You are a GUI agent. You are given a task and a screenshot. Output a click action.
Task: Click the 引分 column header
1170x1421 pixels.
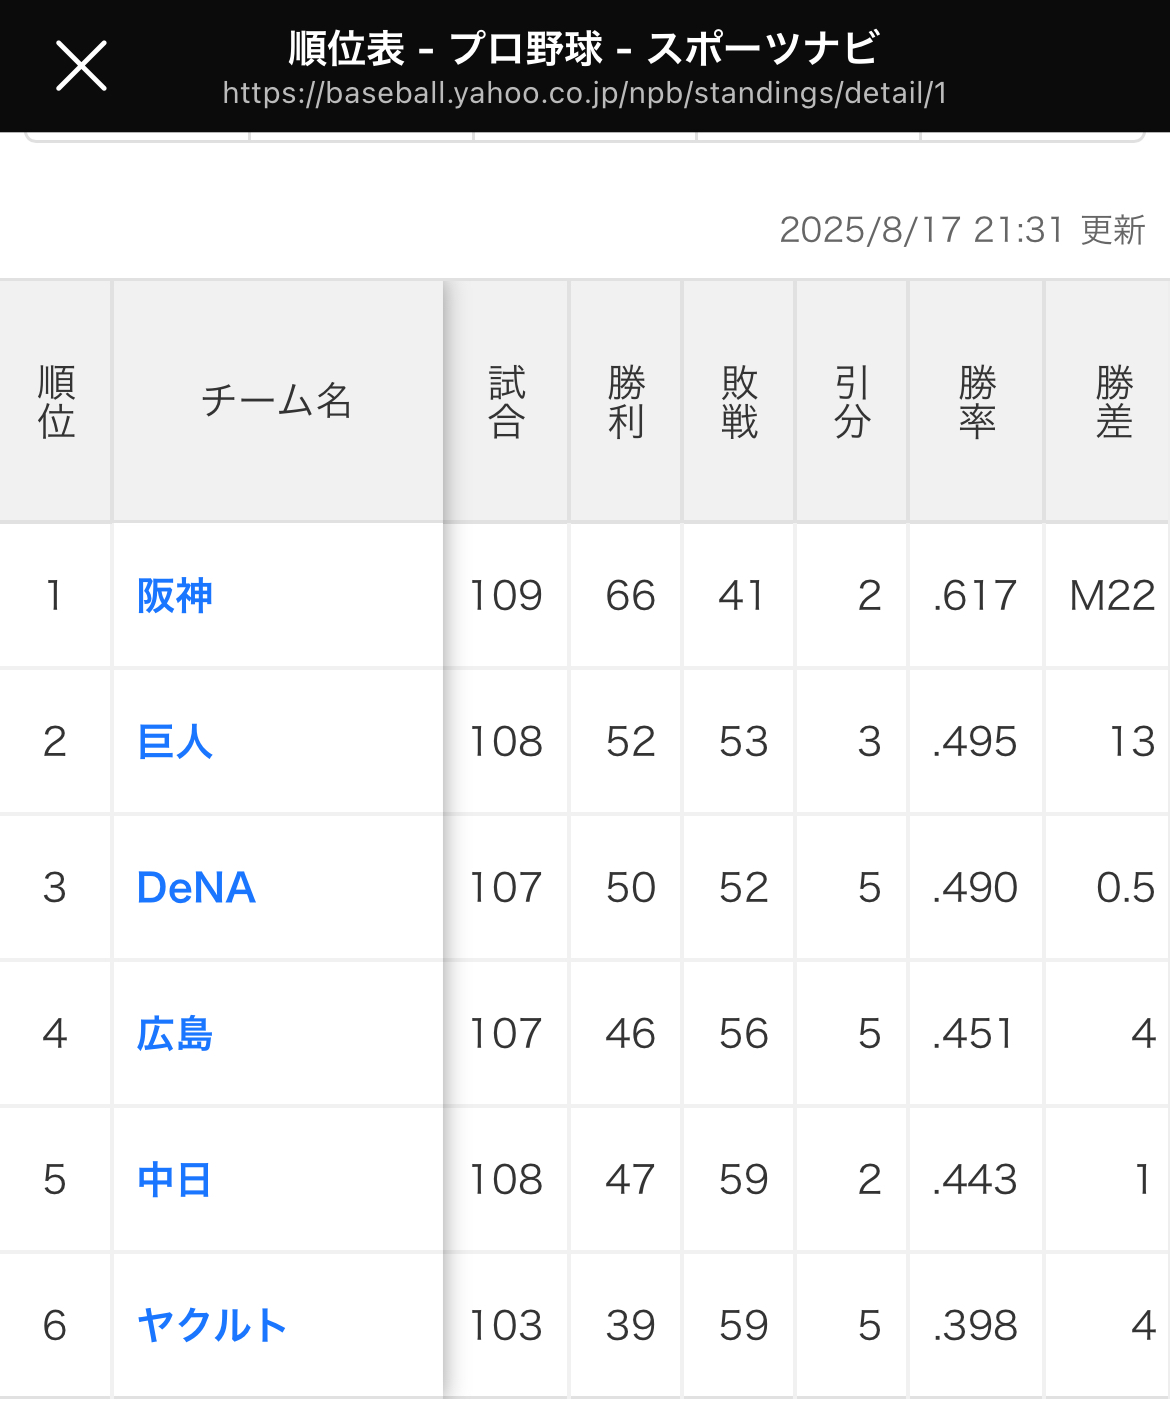[x=852, y=402]
